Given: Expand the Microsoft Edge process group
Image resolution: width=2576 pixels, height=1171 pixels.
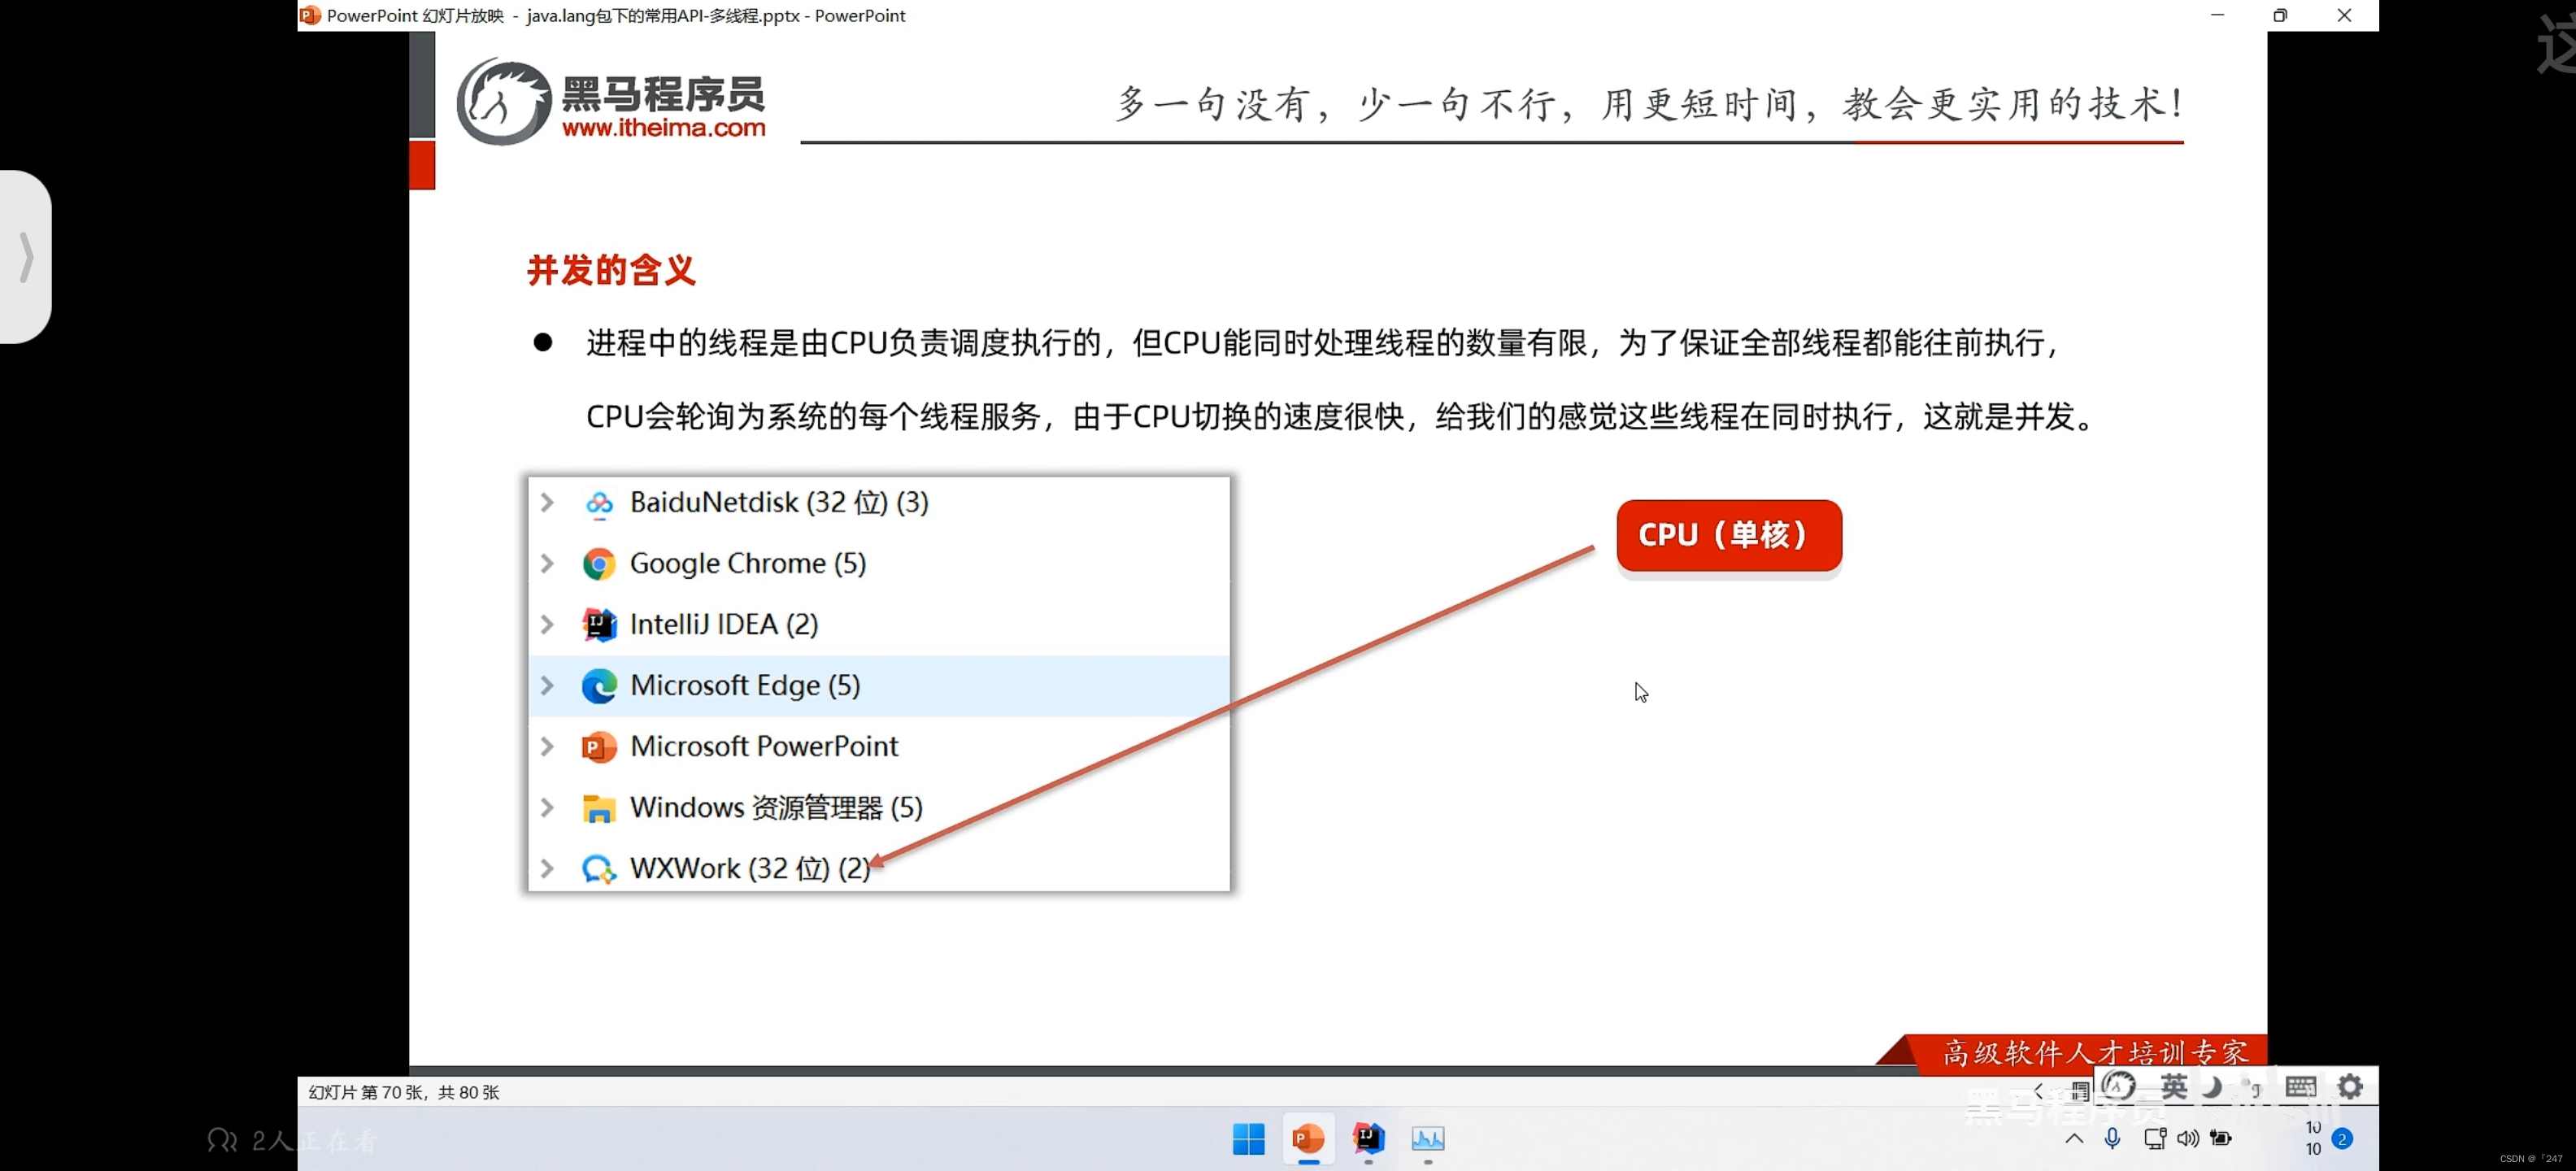Looking at the screenshot, I should point(547,685).
